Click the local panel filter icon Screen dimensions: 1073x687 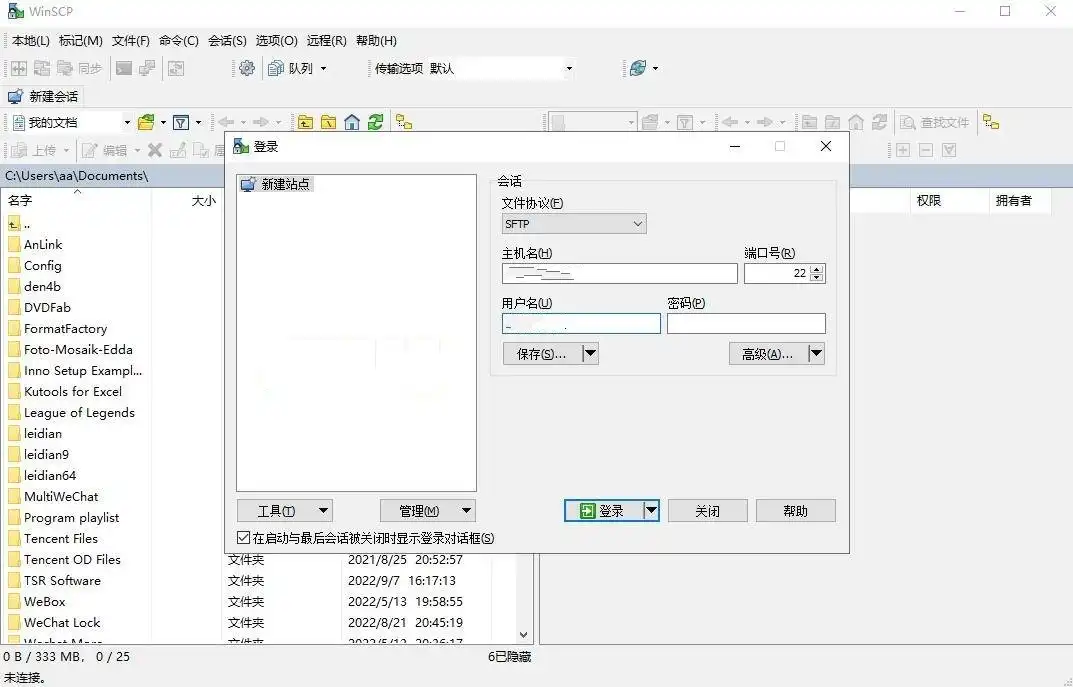(x=181, y=122)
